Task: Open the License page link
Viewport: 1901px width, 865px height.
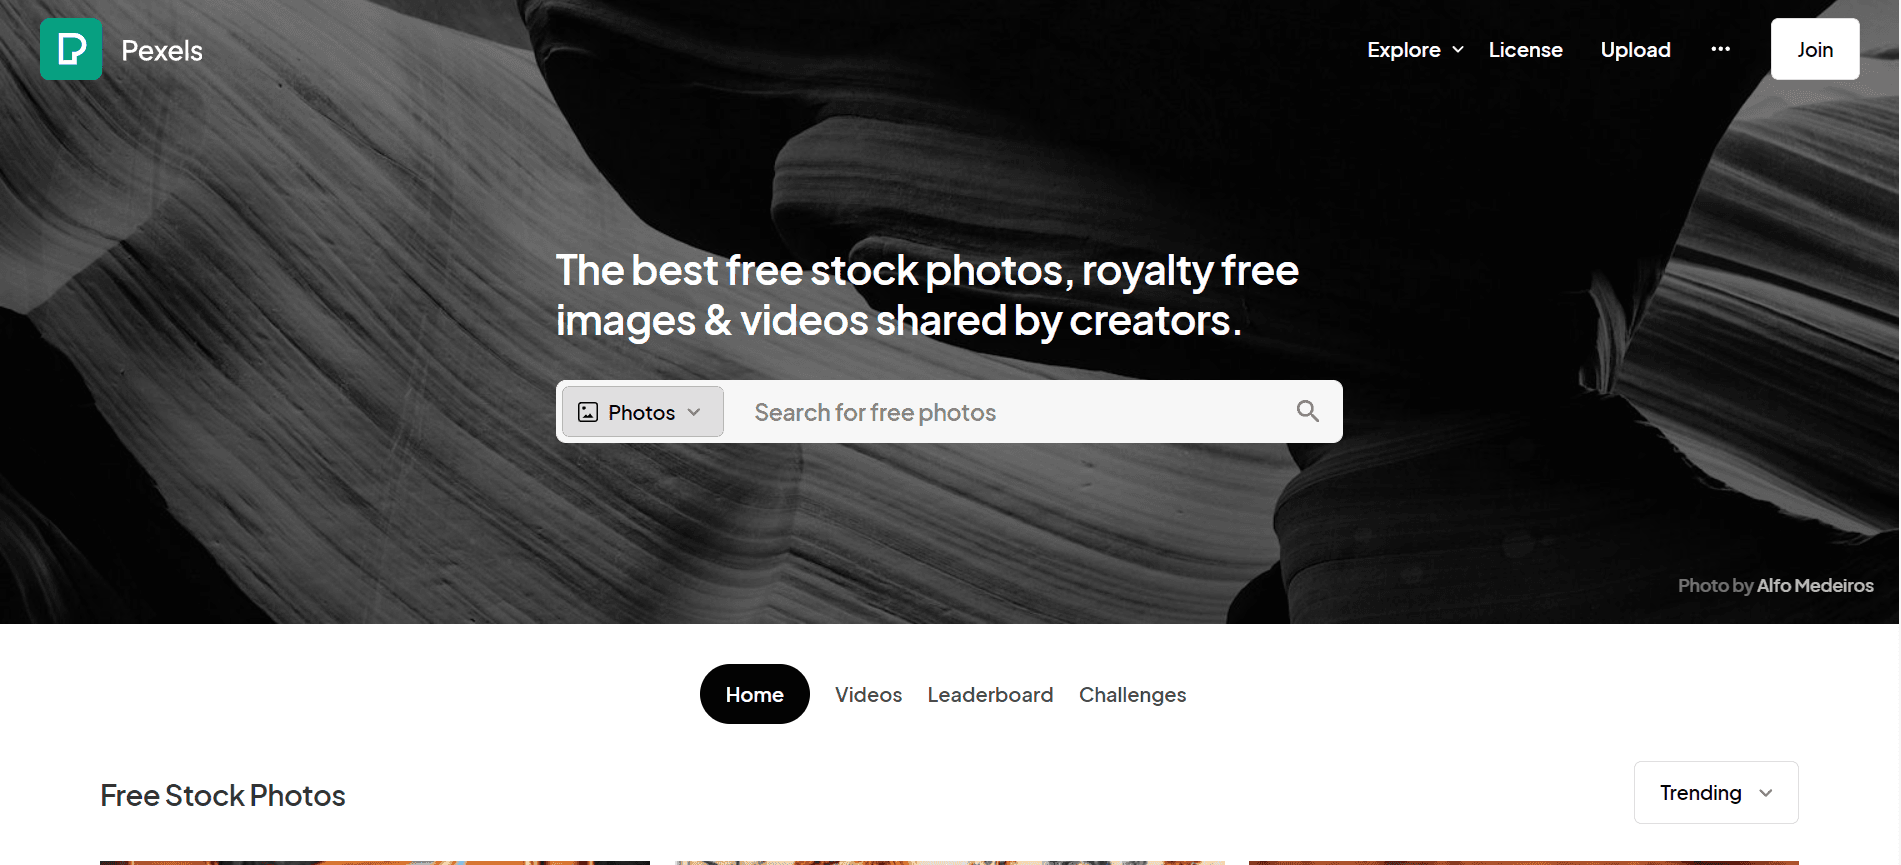Action: click(x=1525, y=49)
